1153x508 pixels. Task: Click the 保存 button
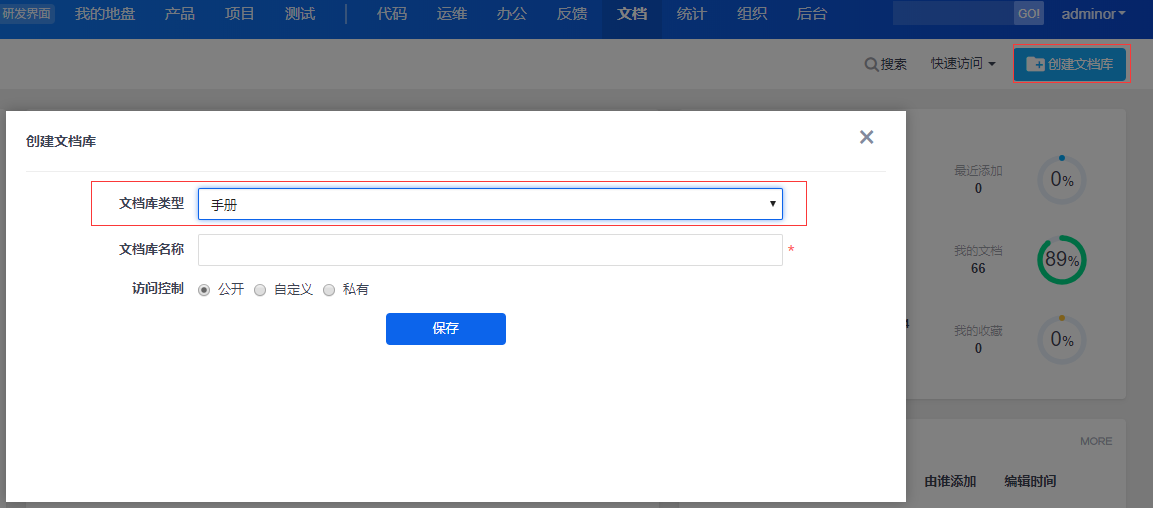(x=446, y=329)
